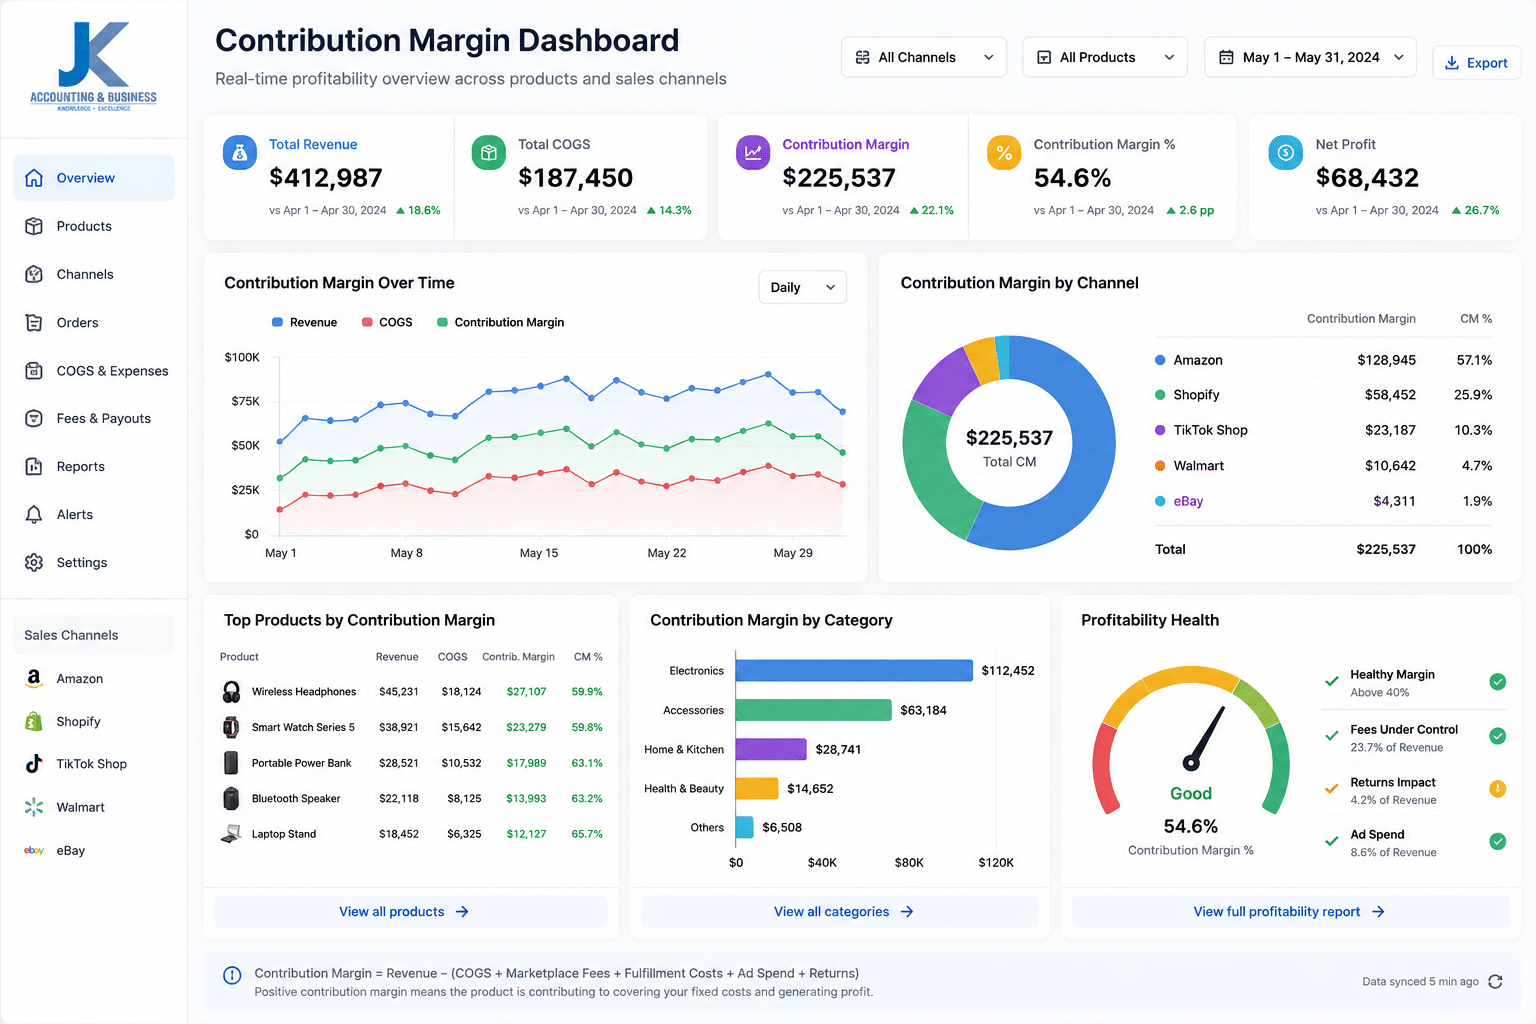The image size is (1536, 1024).
Task: Click the Accessories green category bar
Action: pyautogui.click(x=813, y=710)
